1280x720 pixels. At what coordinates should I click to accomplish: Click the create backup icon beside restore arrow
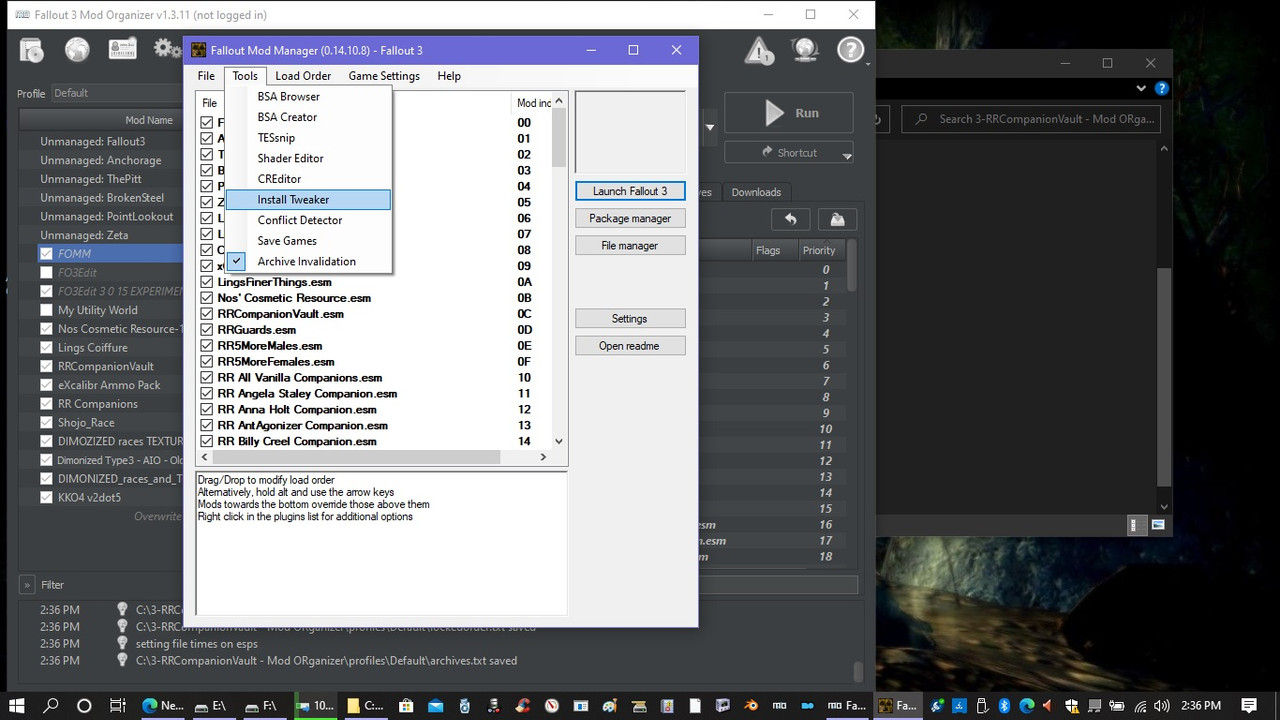[x=837, y=219]
